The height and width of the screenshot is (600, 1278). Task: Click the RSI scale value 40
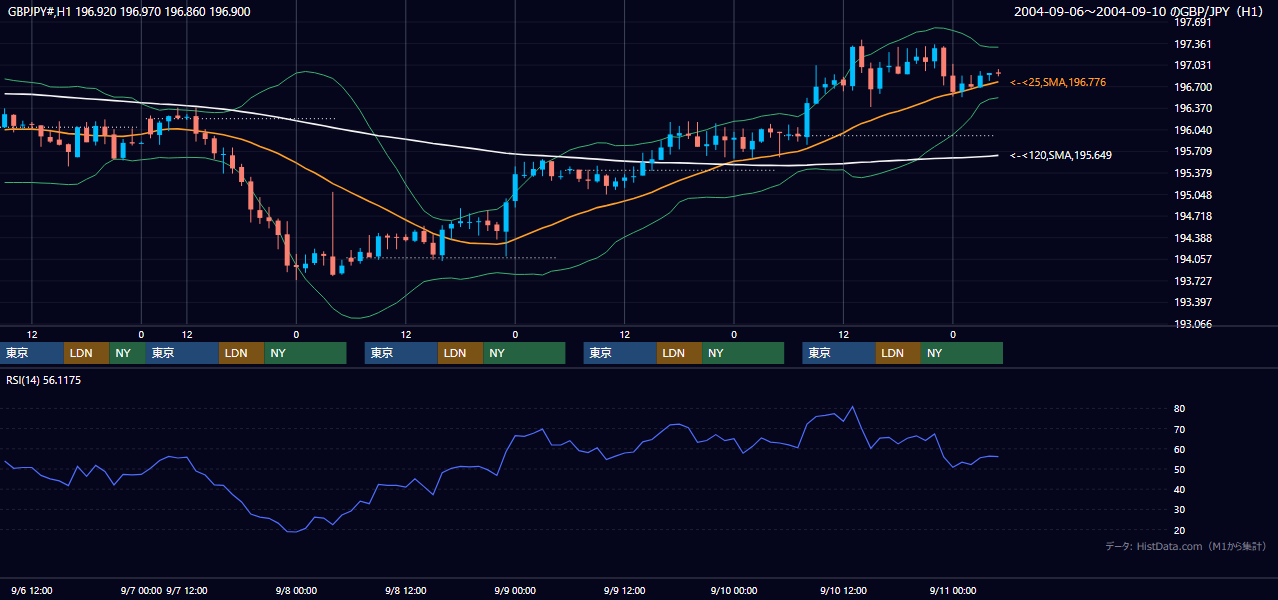pyautogui.click(x=1180, y=490)
